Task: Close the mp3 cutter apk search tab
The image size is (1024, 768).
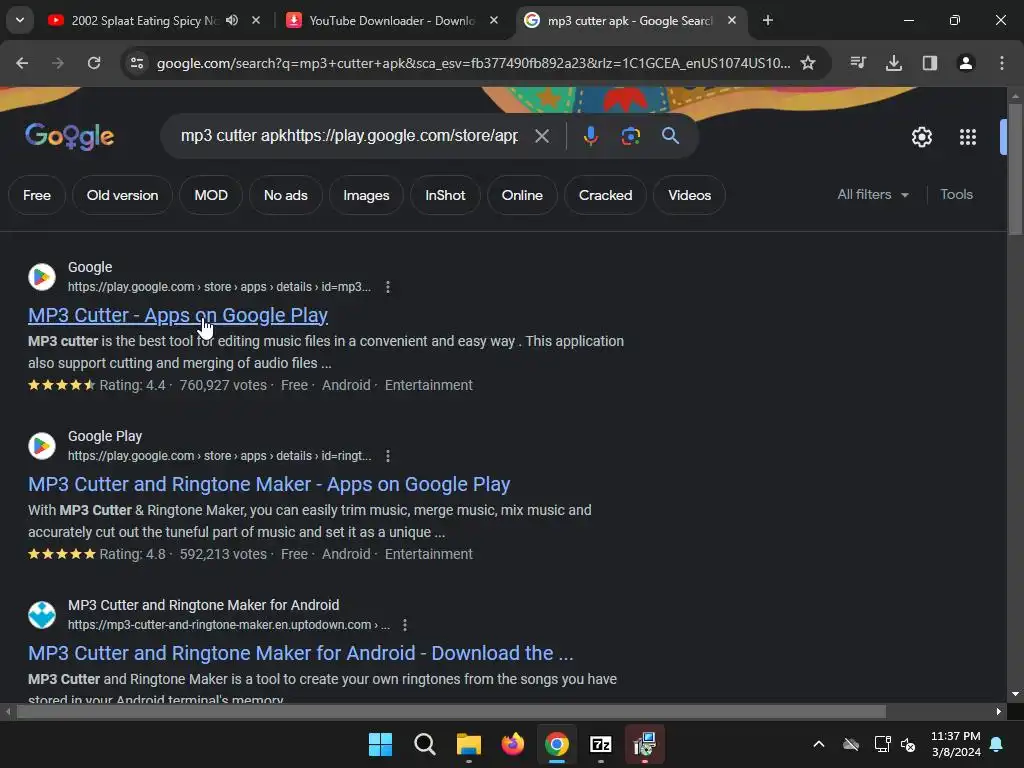Action: click(731, 20)
